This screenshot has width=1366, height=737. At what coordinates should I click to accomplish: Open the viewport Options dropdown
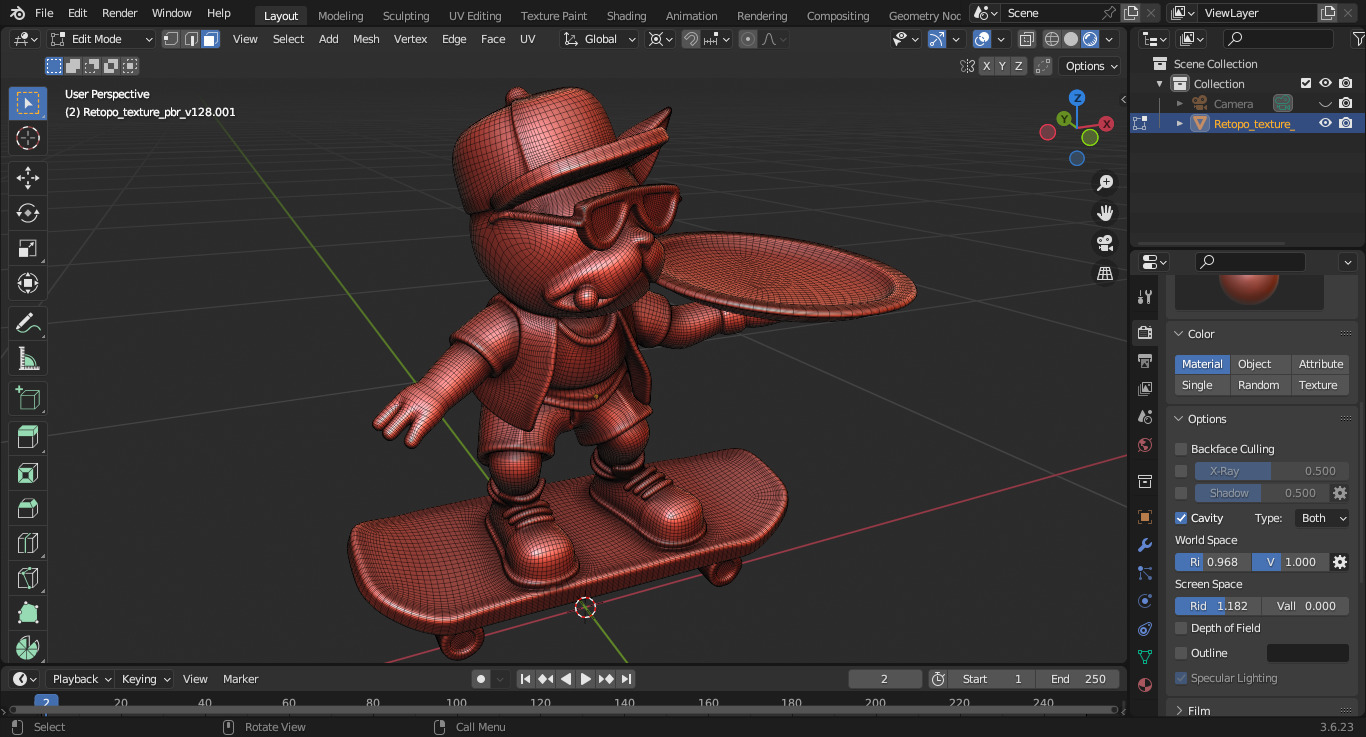[1091, 66]
